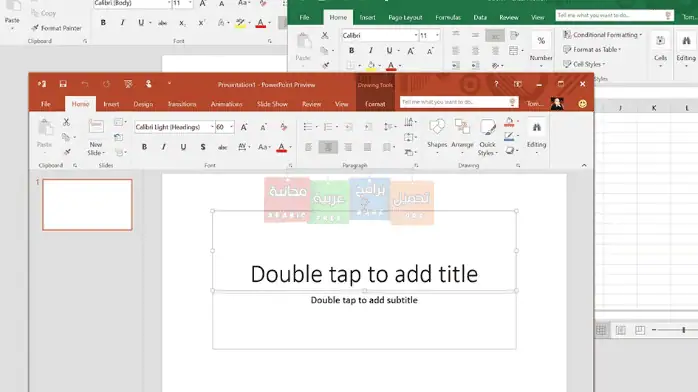Open Drawing Tools Format tab
Image resolution: width=698 pixels, height=392 pixels.
375,104
